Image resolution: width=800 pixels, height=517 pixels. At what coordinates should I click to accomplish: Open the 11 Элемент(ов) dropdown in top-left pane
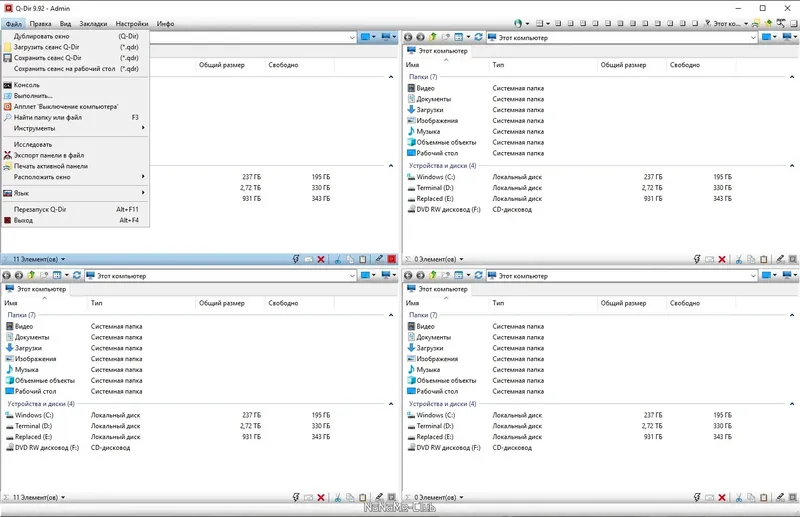coord(63,259)
